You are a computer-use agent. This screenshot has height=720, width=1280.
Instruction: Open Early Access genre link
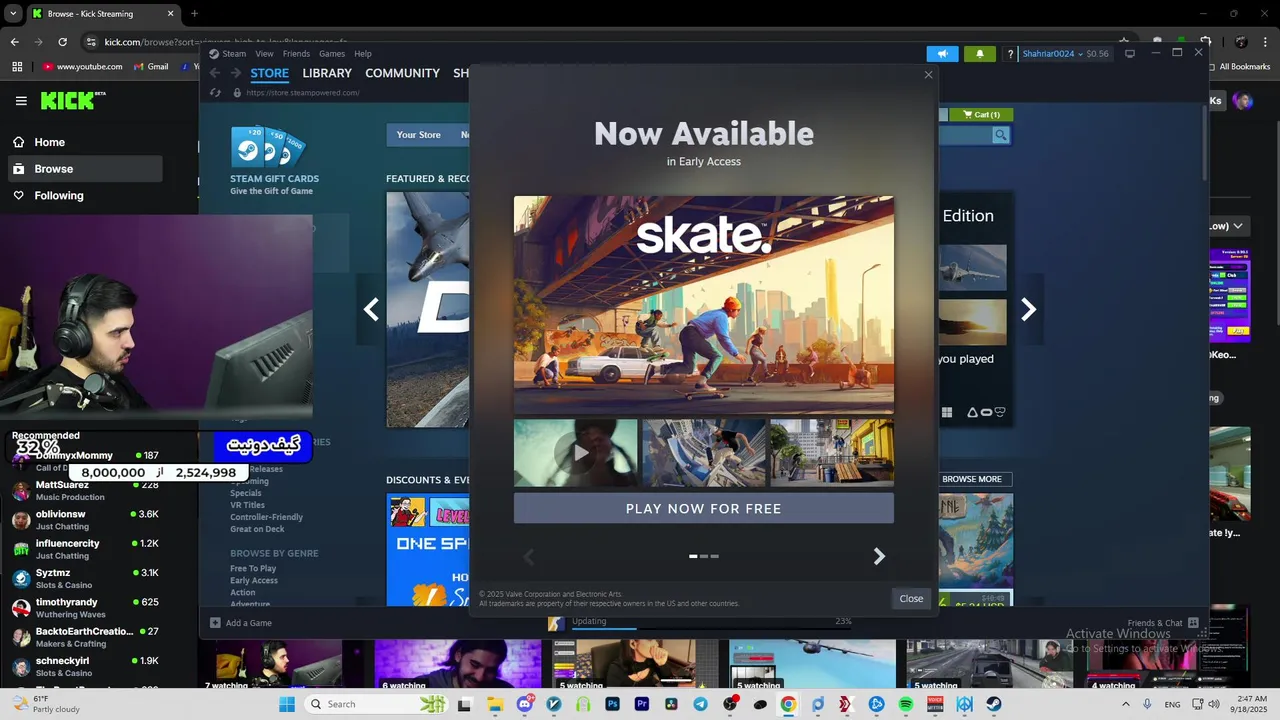point(254,580)
